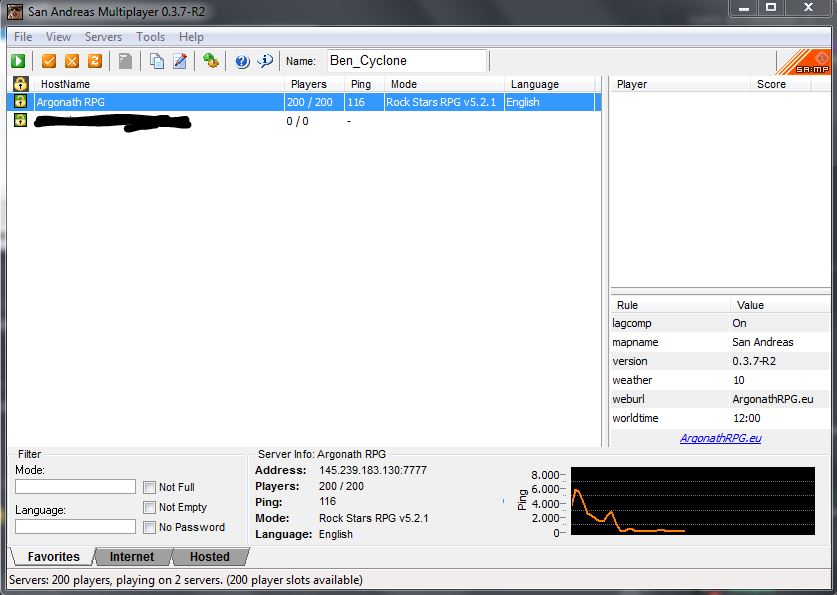Screen dimensions: 837x595
Task: Open the ArgonathRPG.eu link
Action: pos(720,438)
